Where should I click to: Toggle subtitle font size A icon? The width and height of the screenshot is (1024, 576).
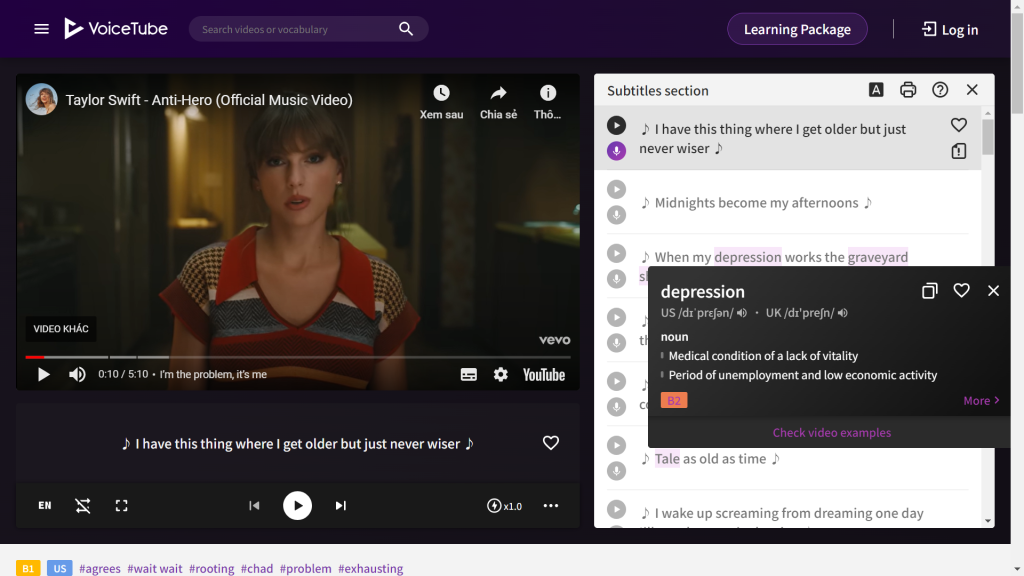(x=876, y=90)
